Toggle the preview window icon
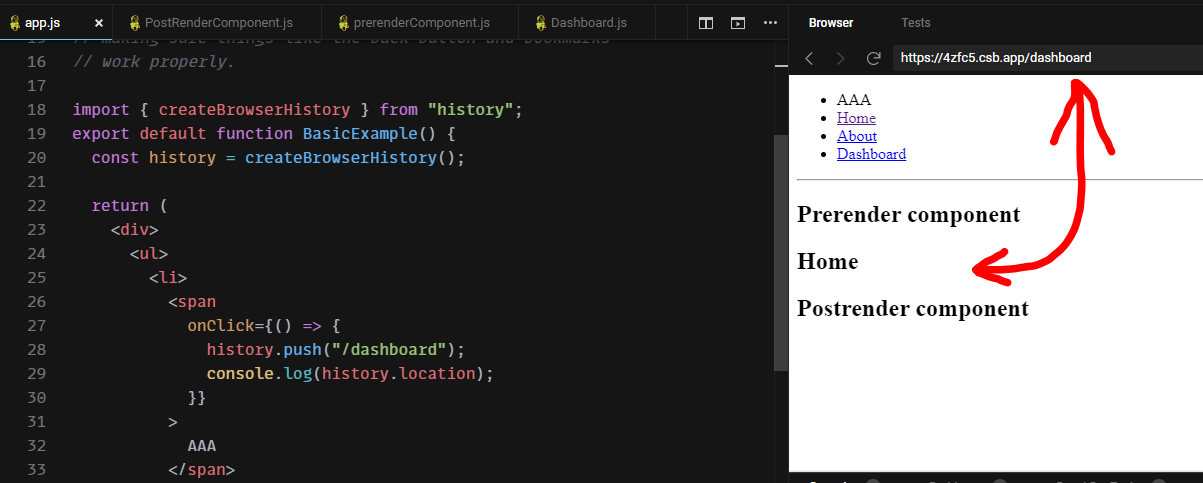The width and height of the screenshot is (1203, 483). click(x=738, y=22)
